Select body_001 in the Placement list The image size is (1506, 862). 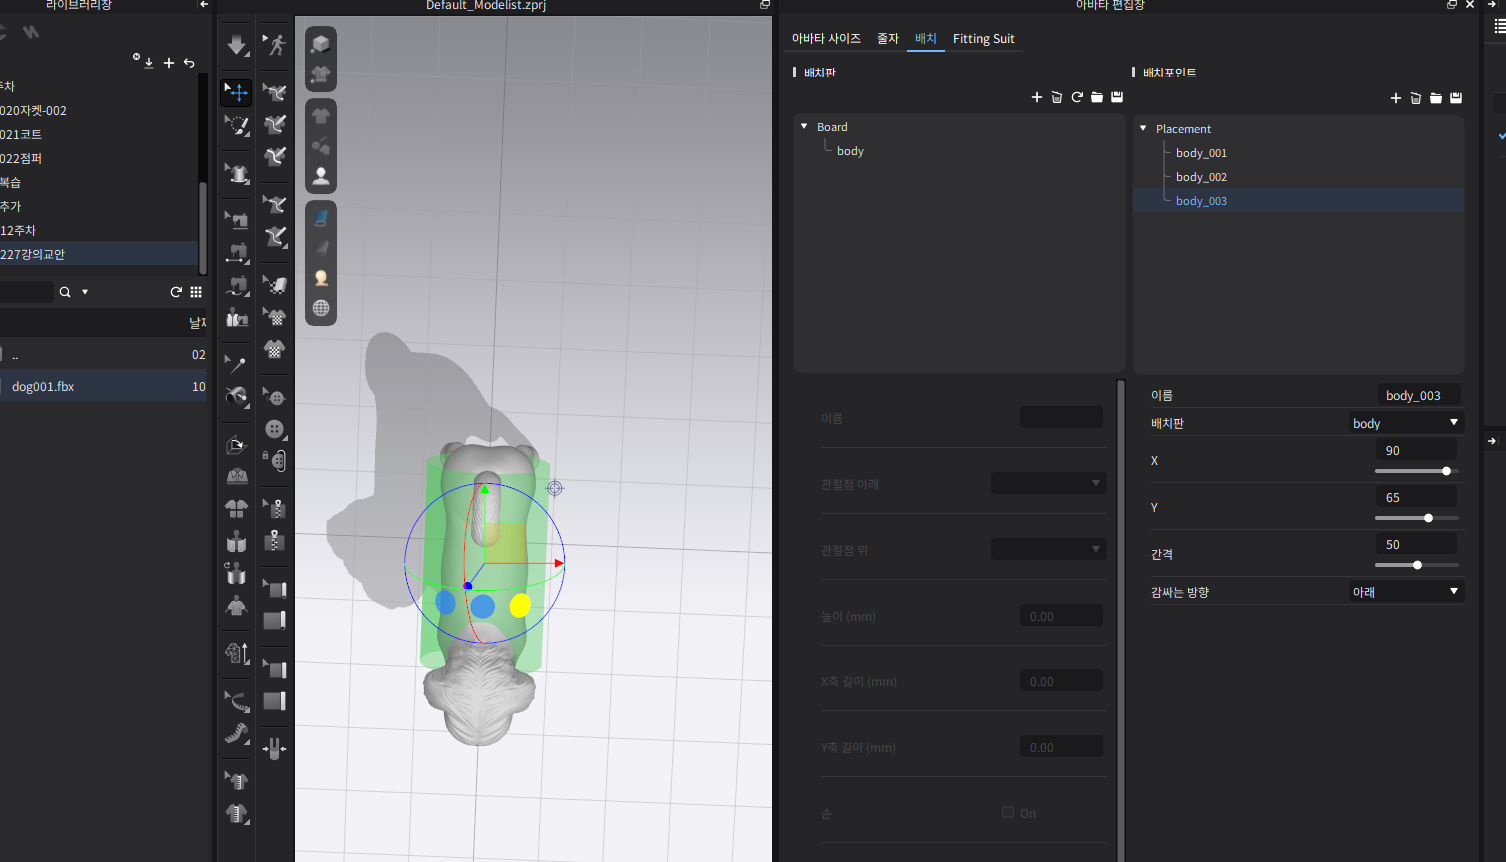click(x=1201, y=153)
